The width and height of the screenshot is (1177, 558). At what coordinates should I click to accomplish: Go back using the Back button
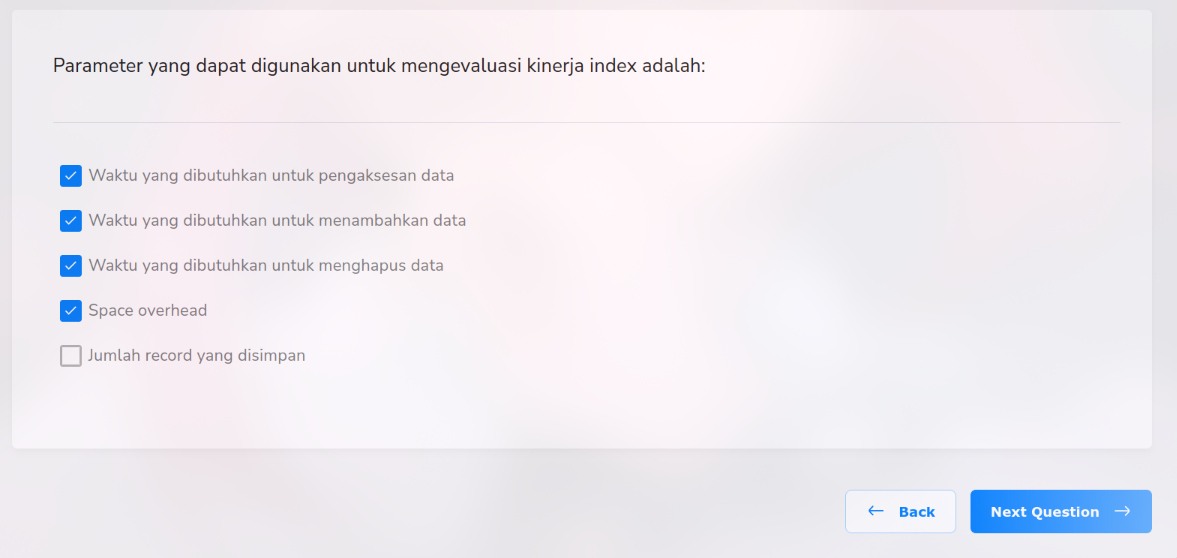(x=900, y=511)
